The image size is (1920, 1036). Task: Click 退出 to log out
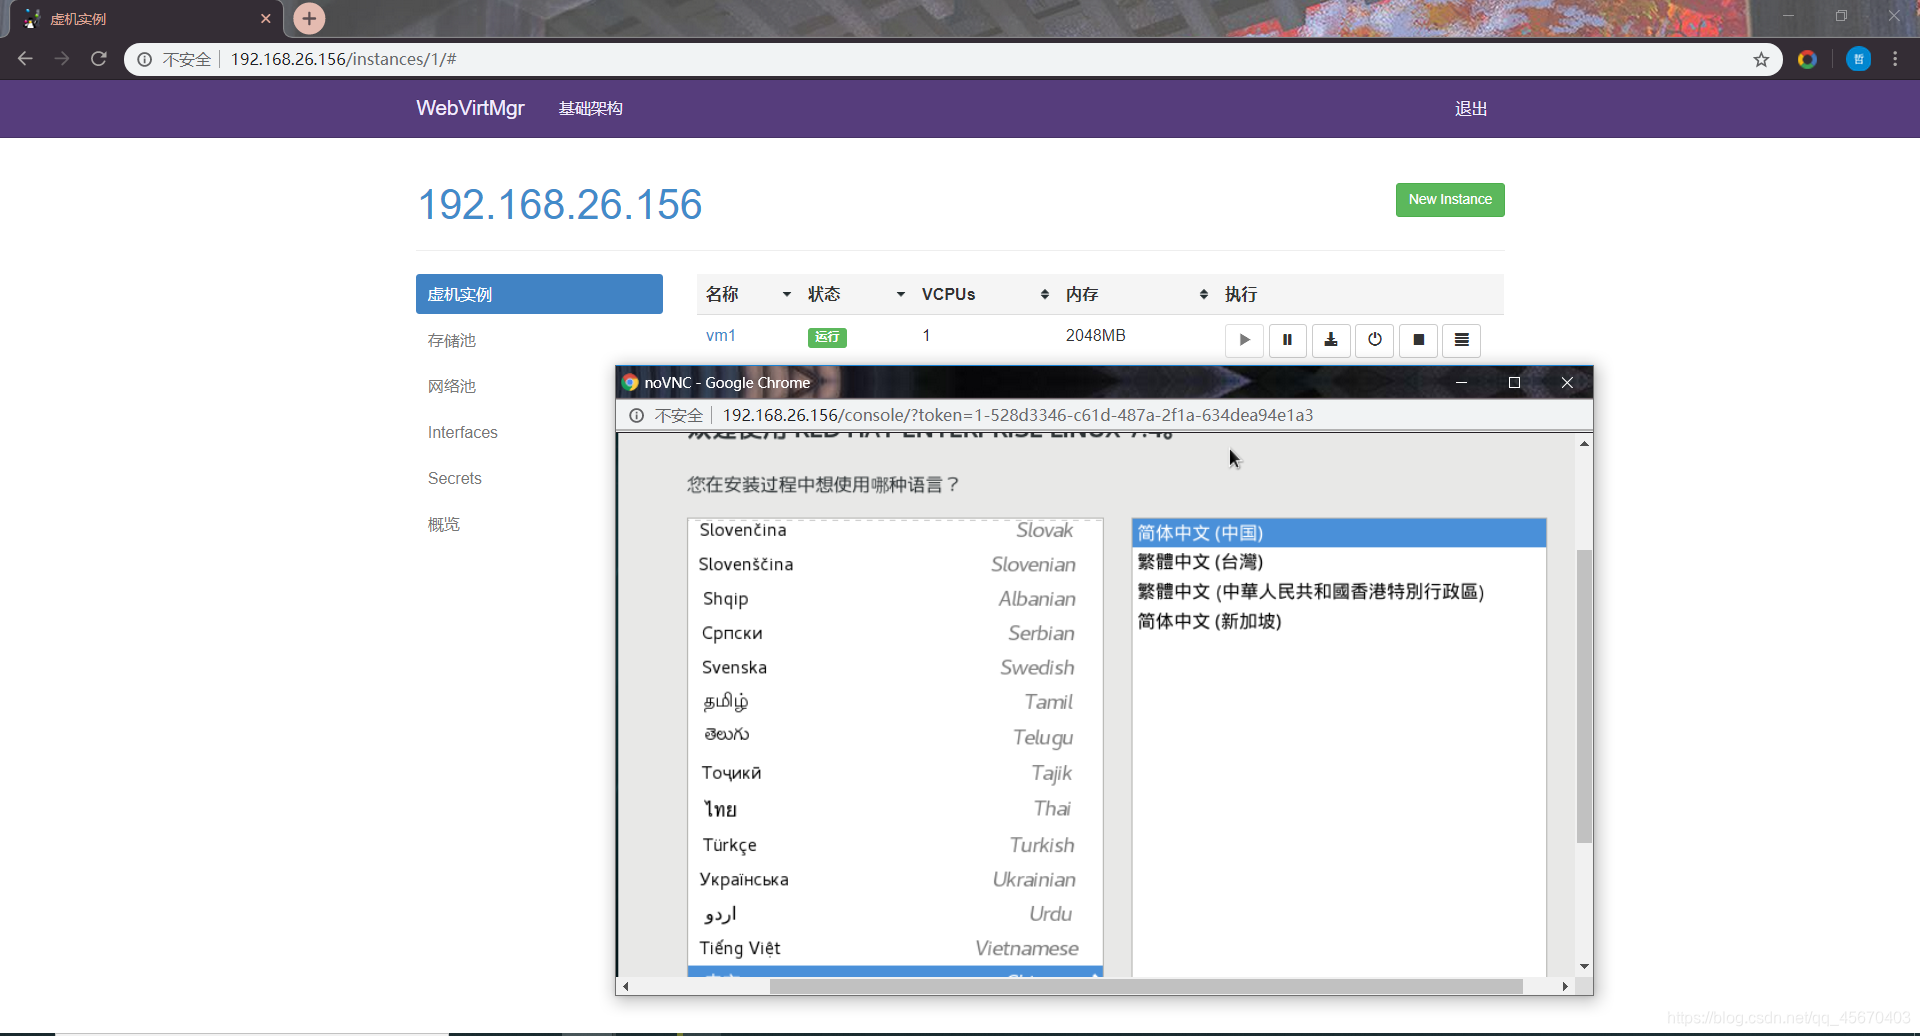point(1471,108)
